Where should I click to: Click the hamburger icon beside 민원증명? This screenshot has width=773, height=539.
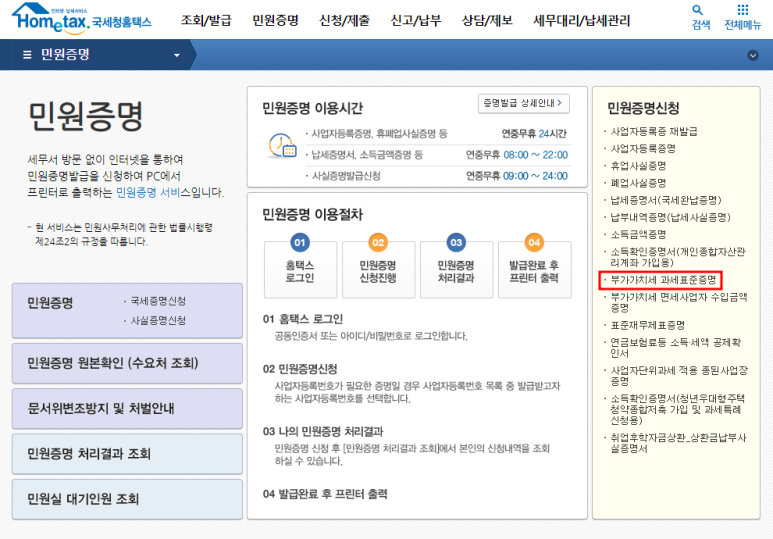[27, 55]
